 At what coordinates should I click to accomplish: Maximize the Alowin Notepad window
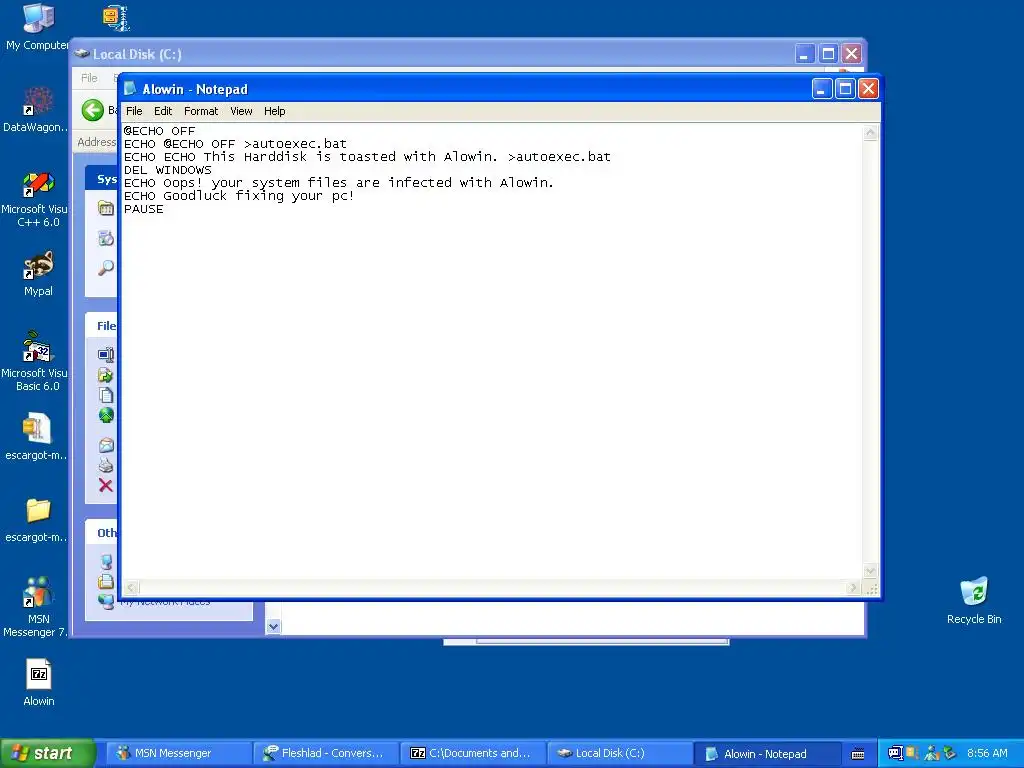(844, 89)
